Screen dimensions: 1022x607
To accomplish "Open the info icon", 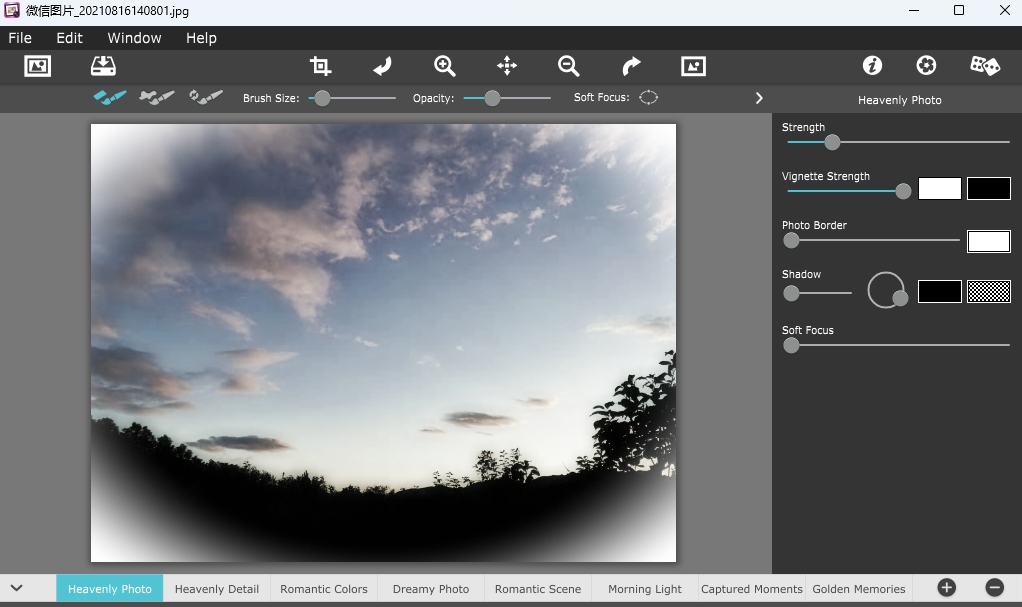I will pos(872,66).
